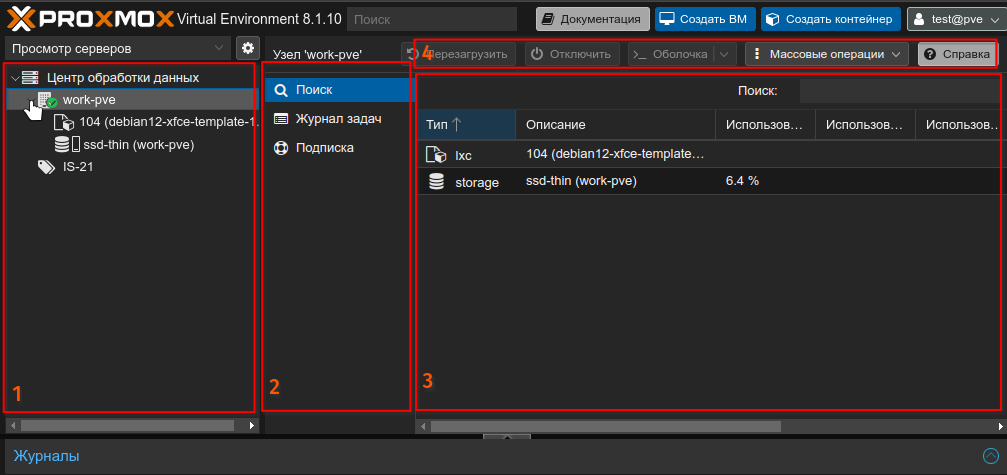Click the tag icon beside IS-21
Image resolution: width=1007 pixels, height=475 pixels.
[x=46, y=168]
